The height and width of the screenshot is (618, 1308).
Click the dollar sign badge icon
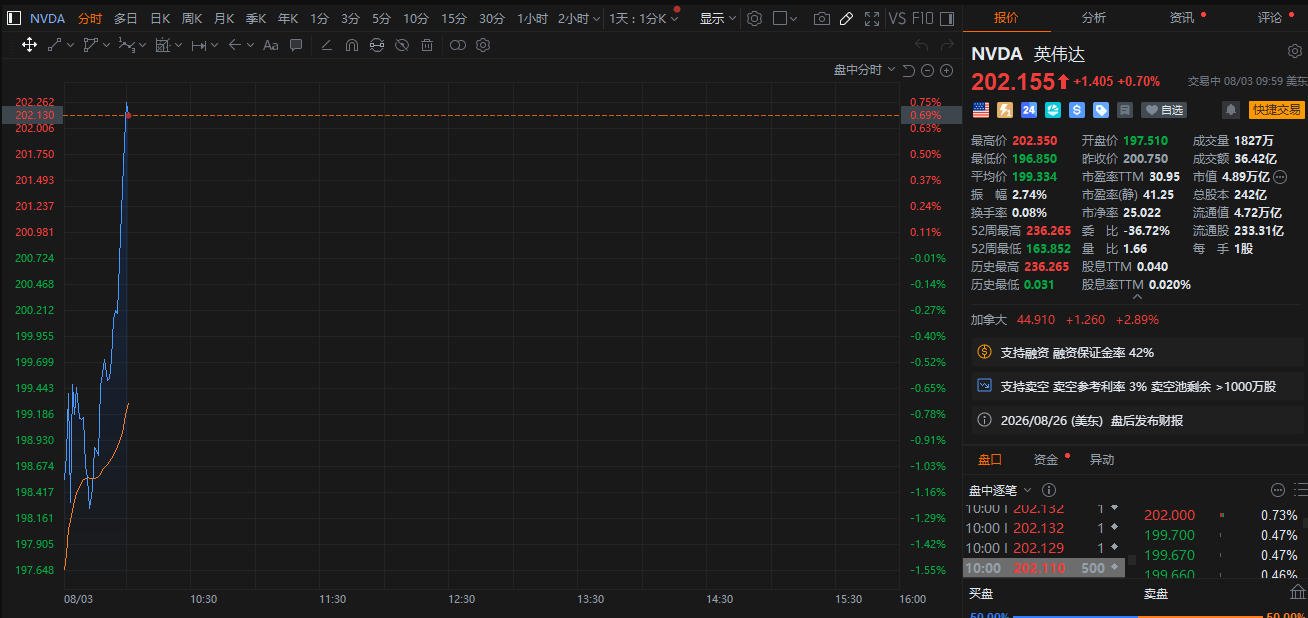pos(1077,110)
